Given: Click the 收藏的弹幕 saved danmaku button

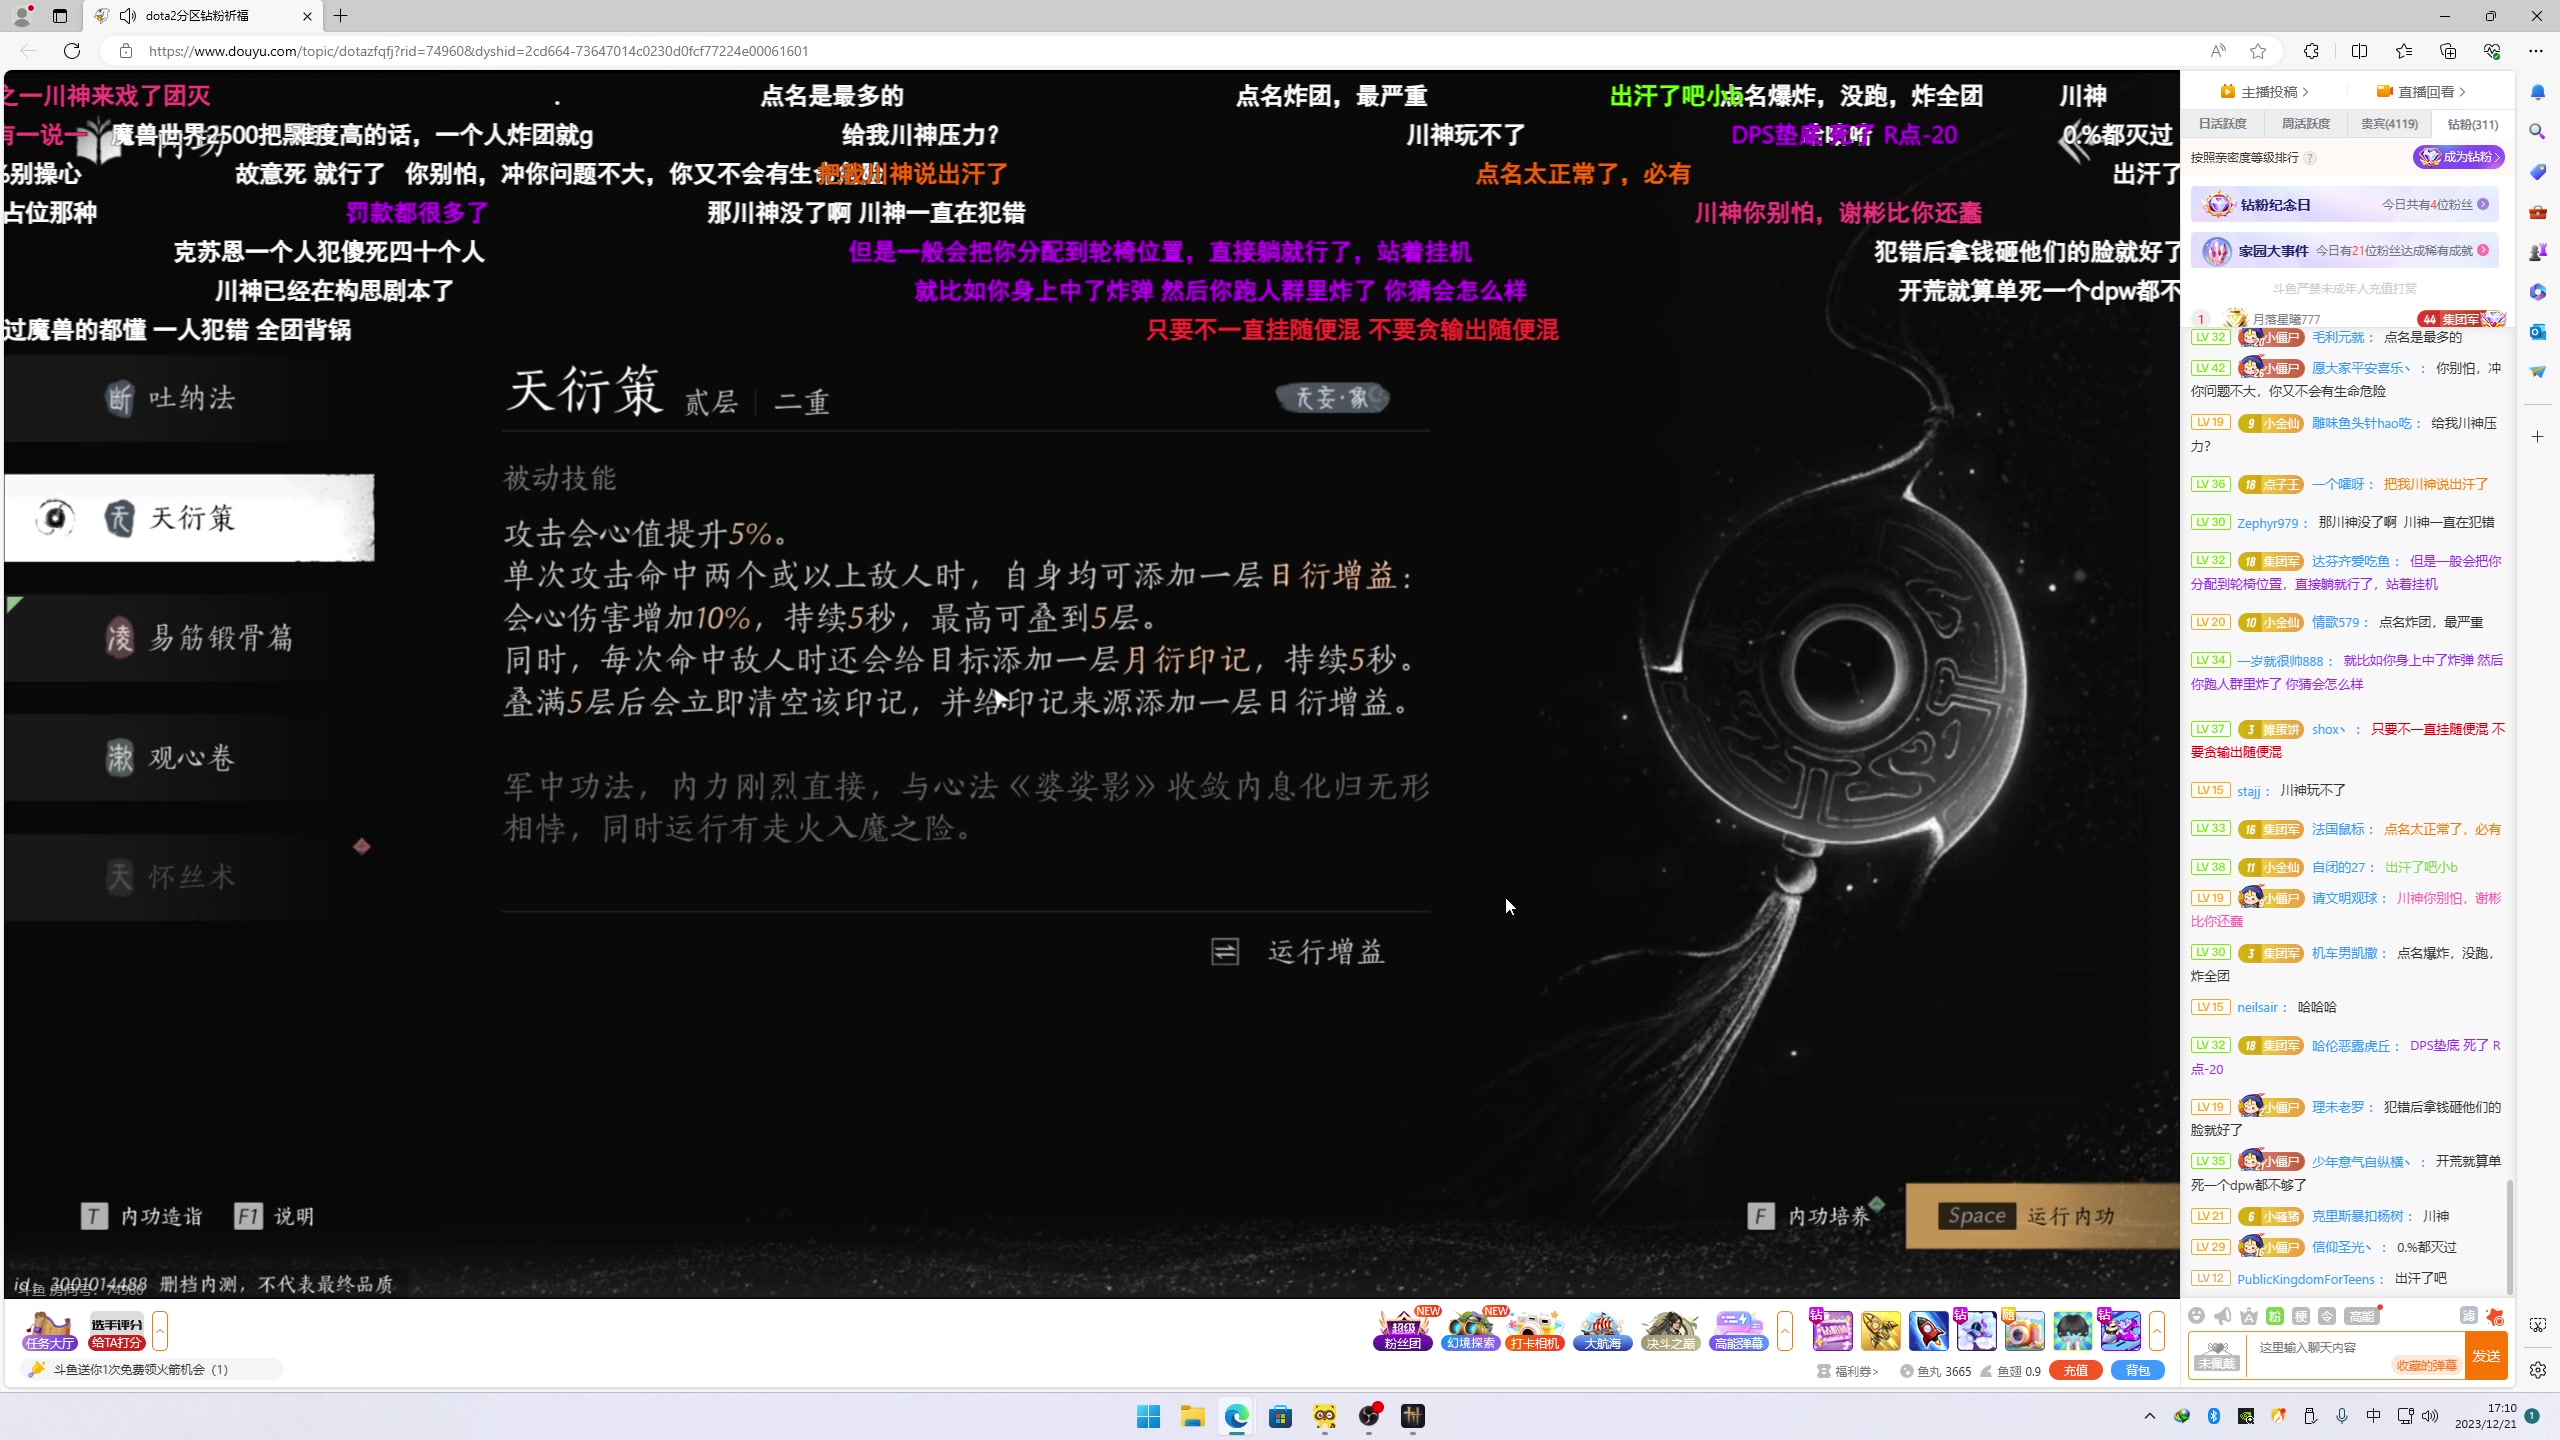Looking at the screenshot, I should 2426,1365.
